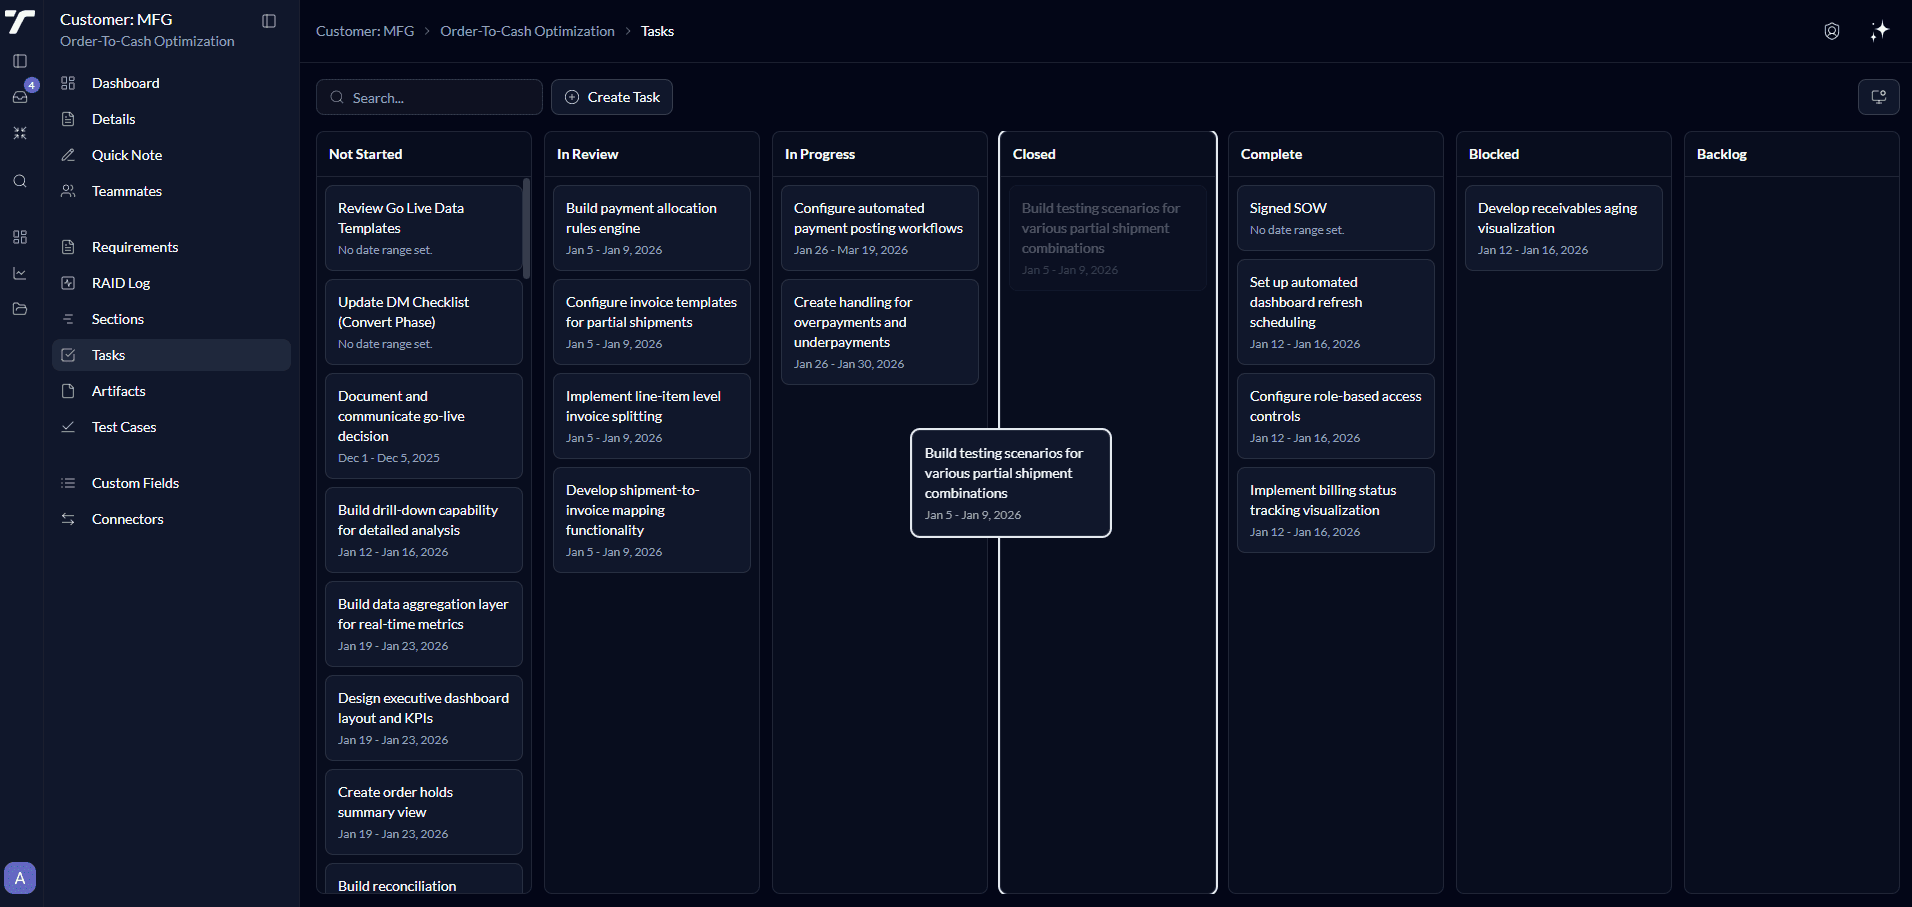The image size is (1912, 907).
Task: Open Configure invoice templates for partial shipments
Action: coord(652,322)
